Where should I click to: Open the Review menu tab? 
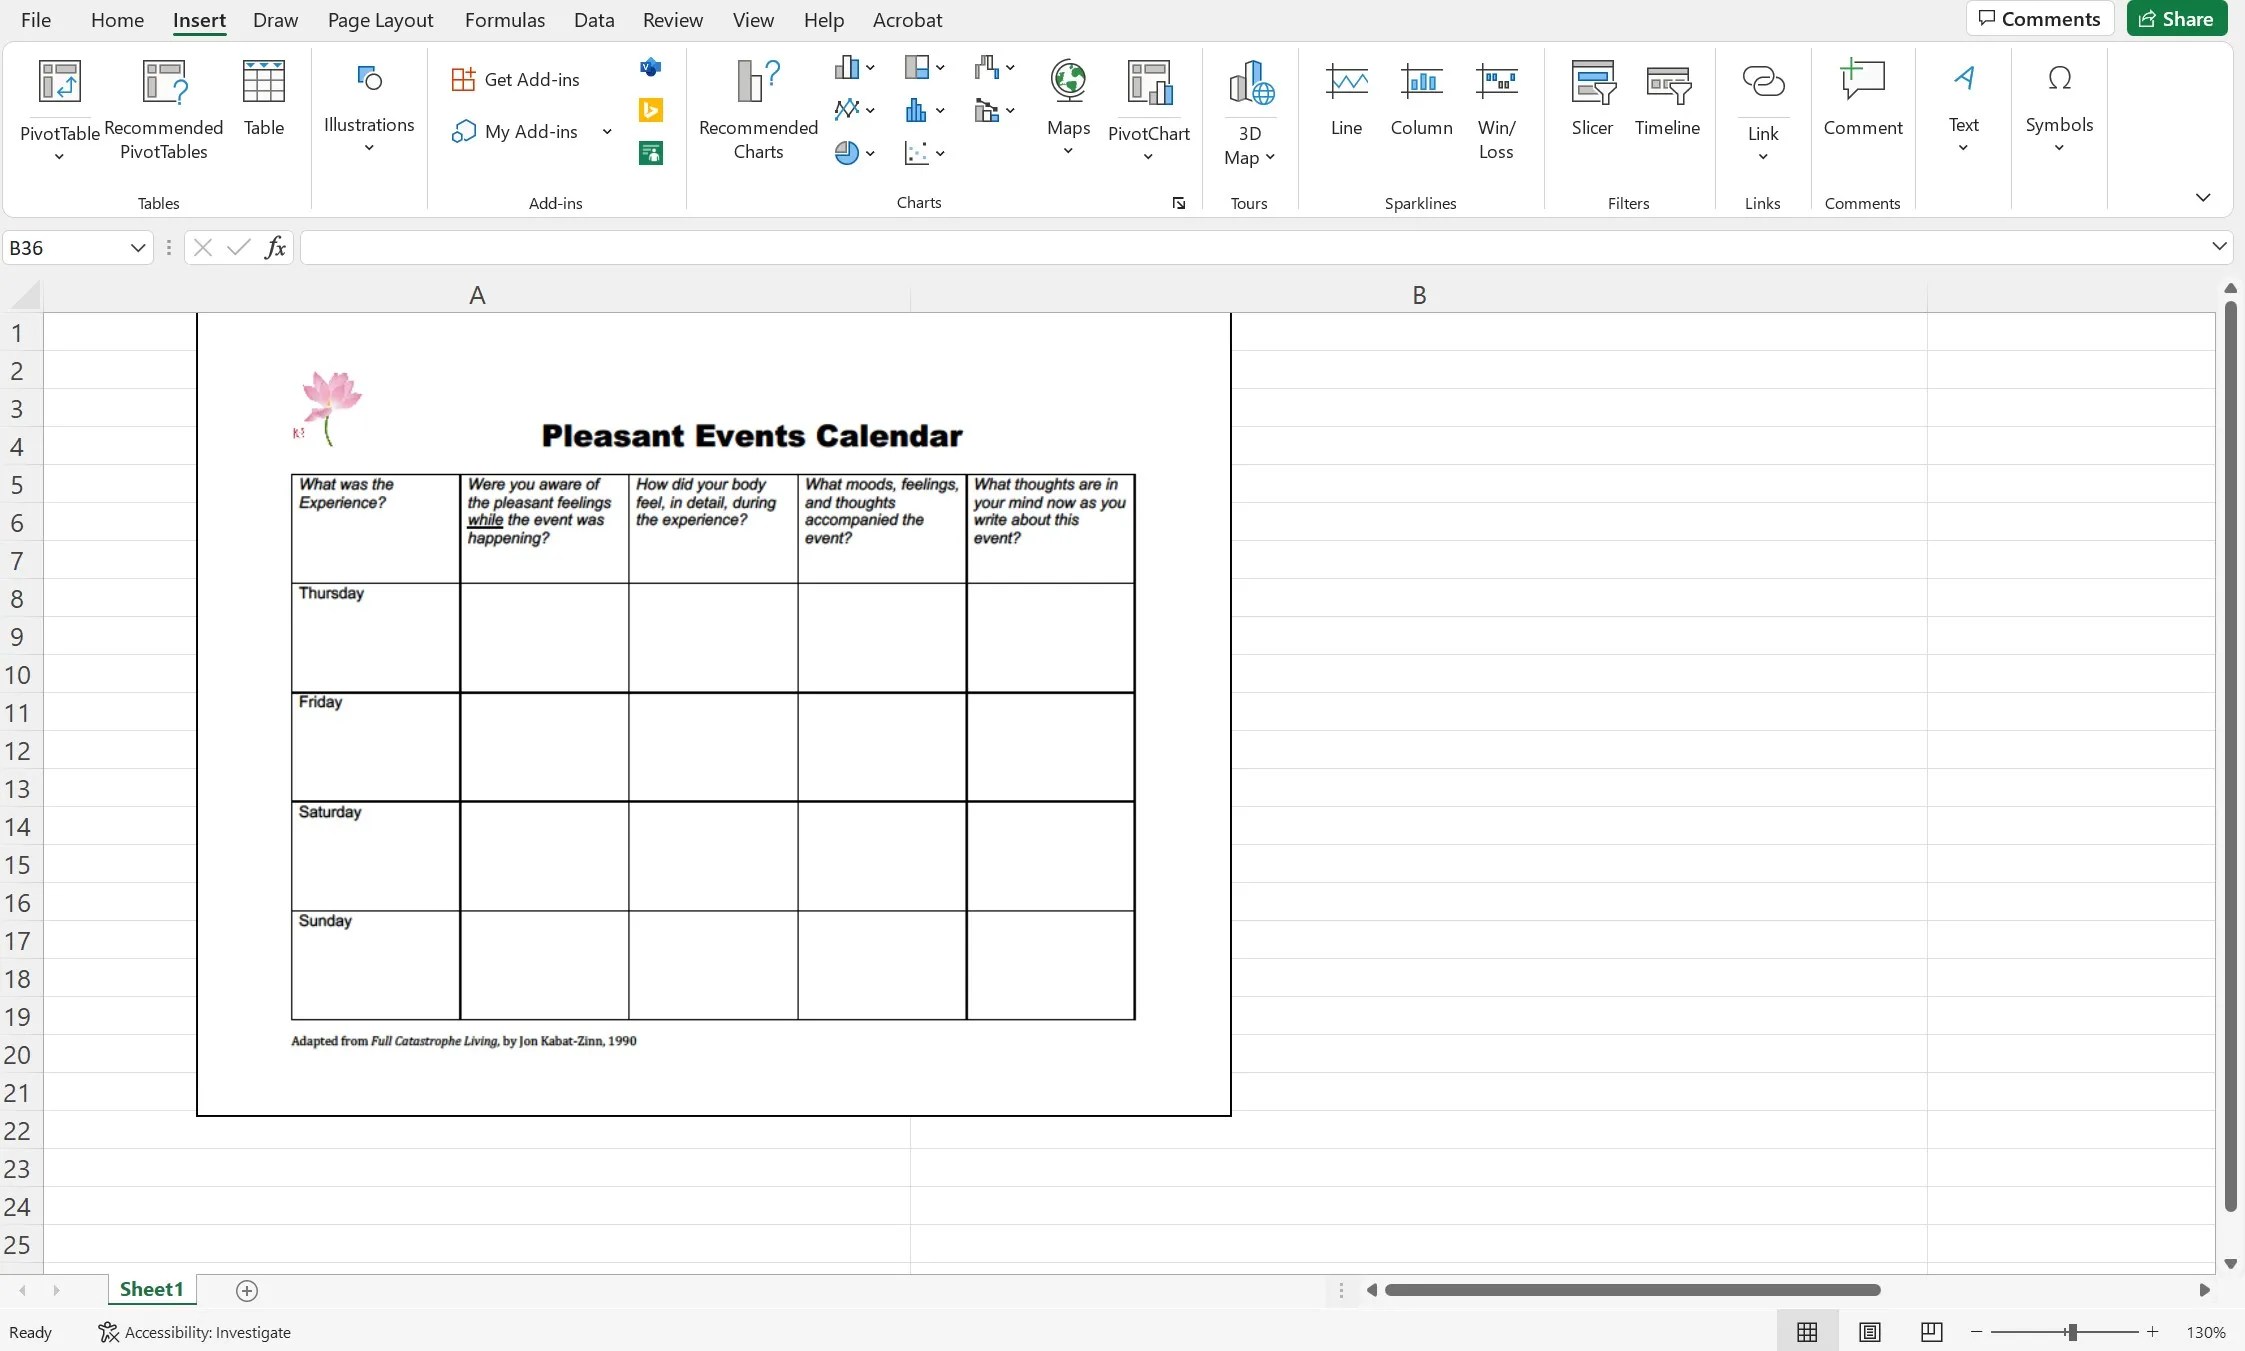point(671,19)
